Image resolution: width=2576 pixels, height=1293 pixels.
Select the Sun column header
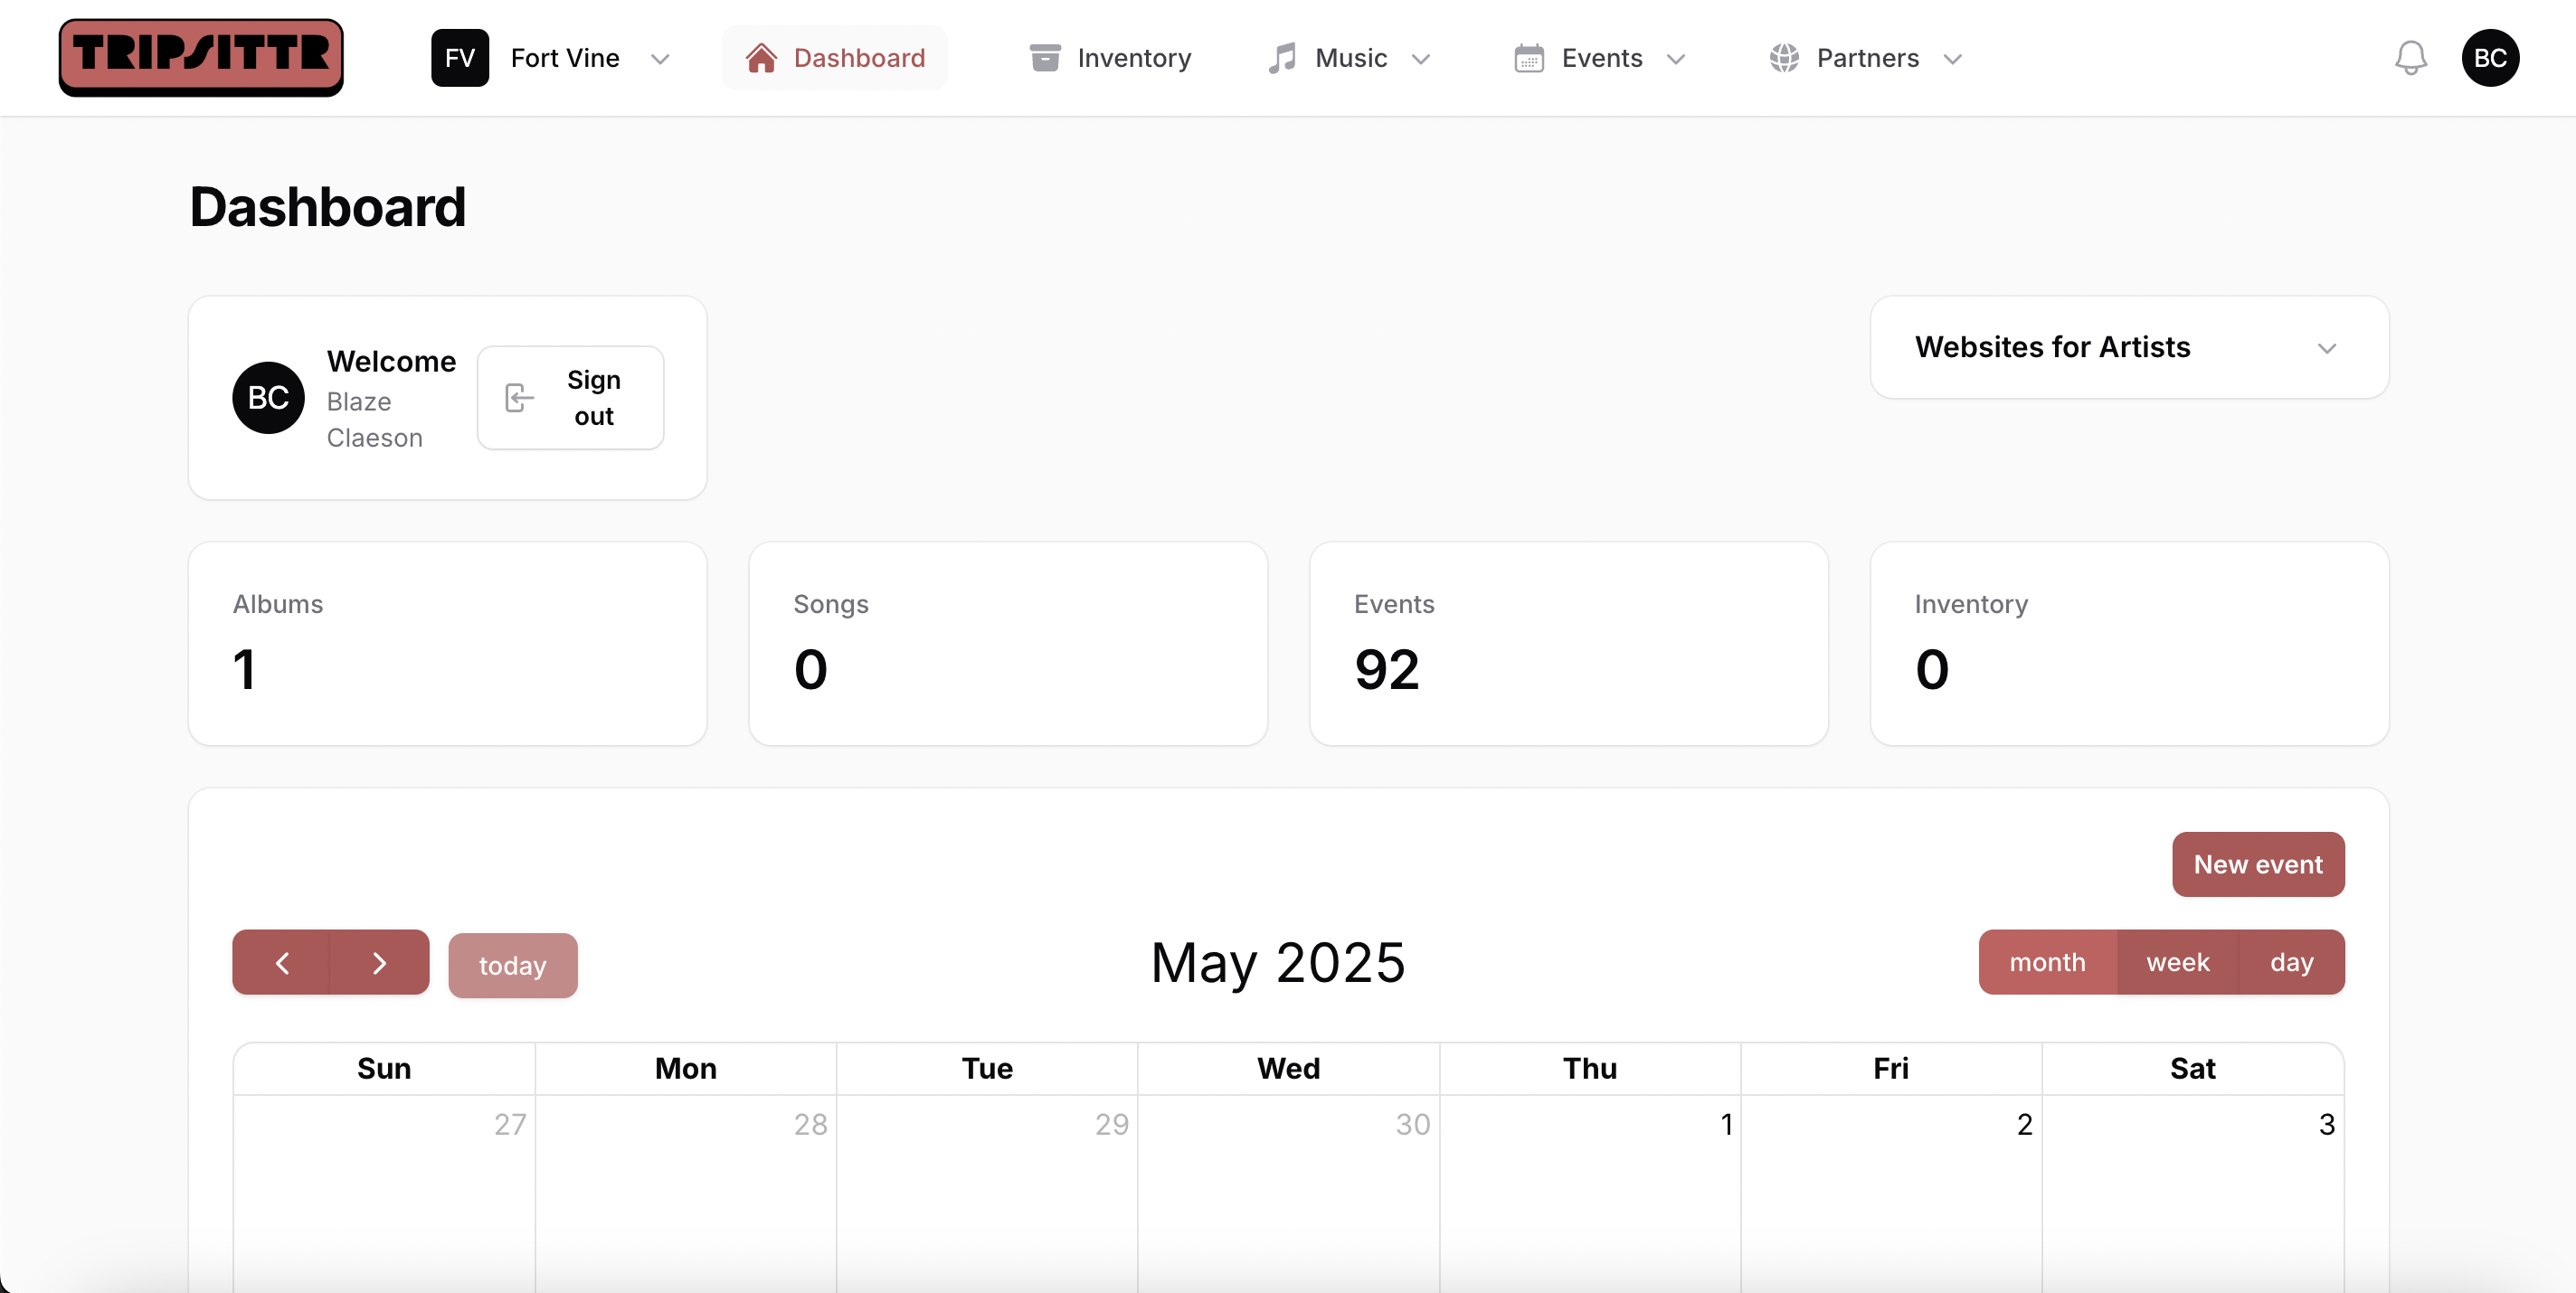384,1069
